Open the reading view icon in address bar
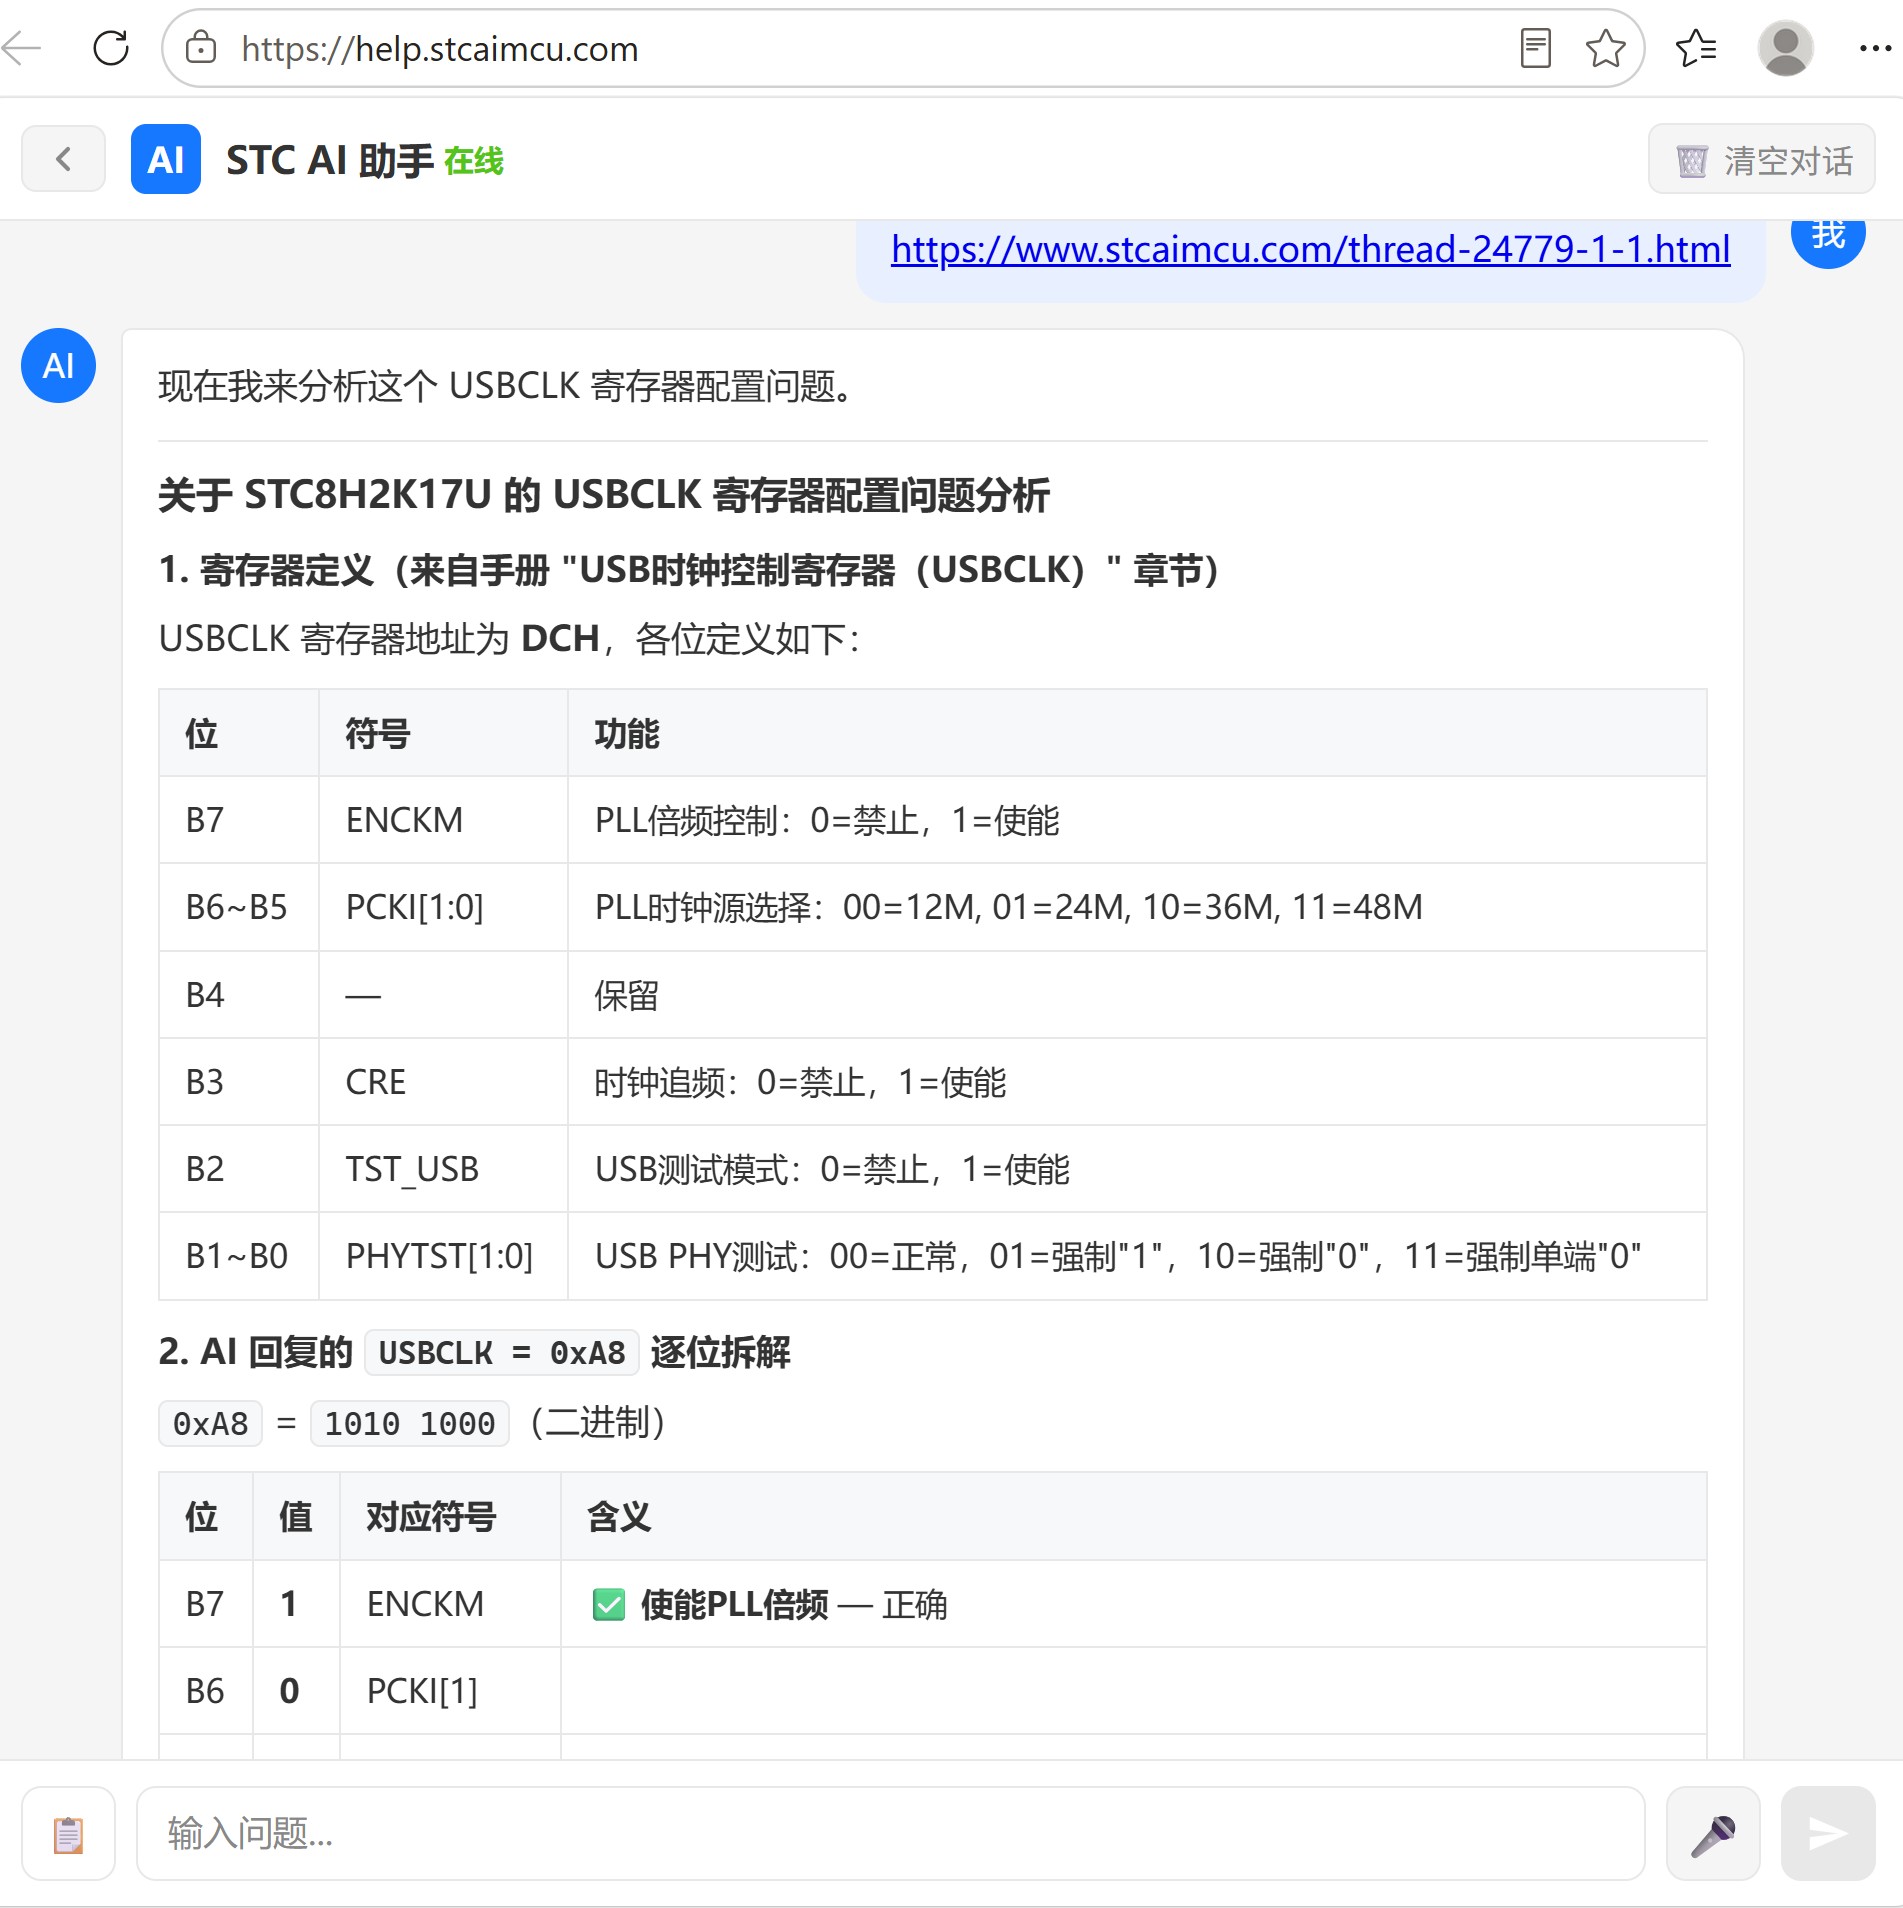The width and height of the screenshot is (1903, 1908). (x=1535, y=48)
